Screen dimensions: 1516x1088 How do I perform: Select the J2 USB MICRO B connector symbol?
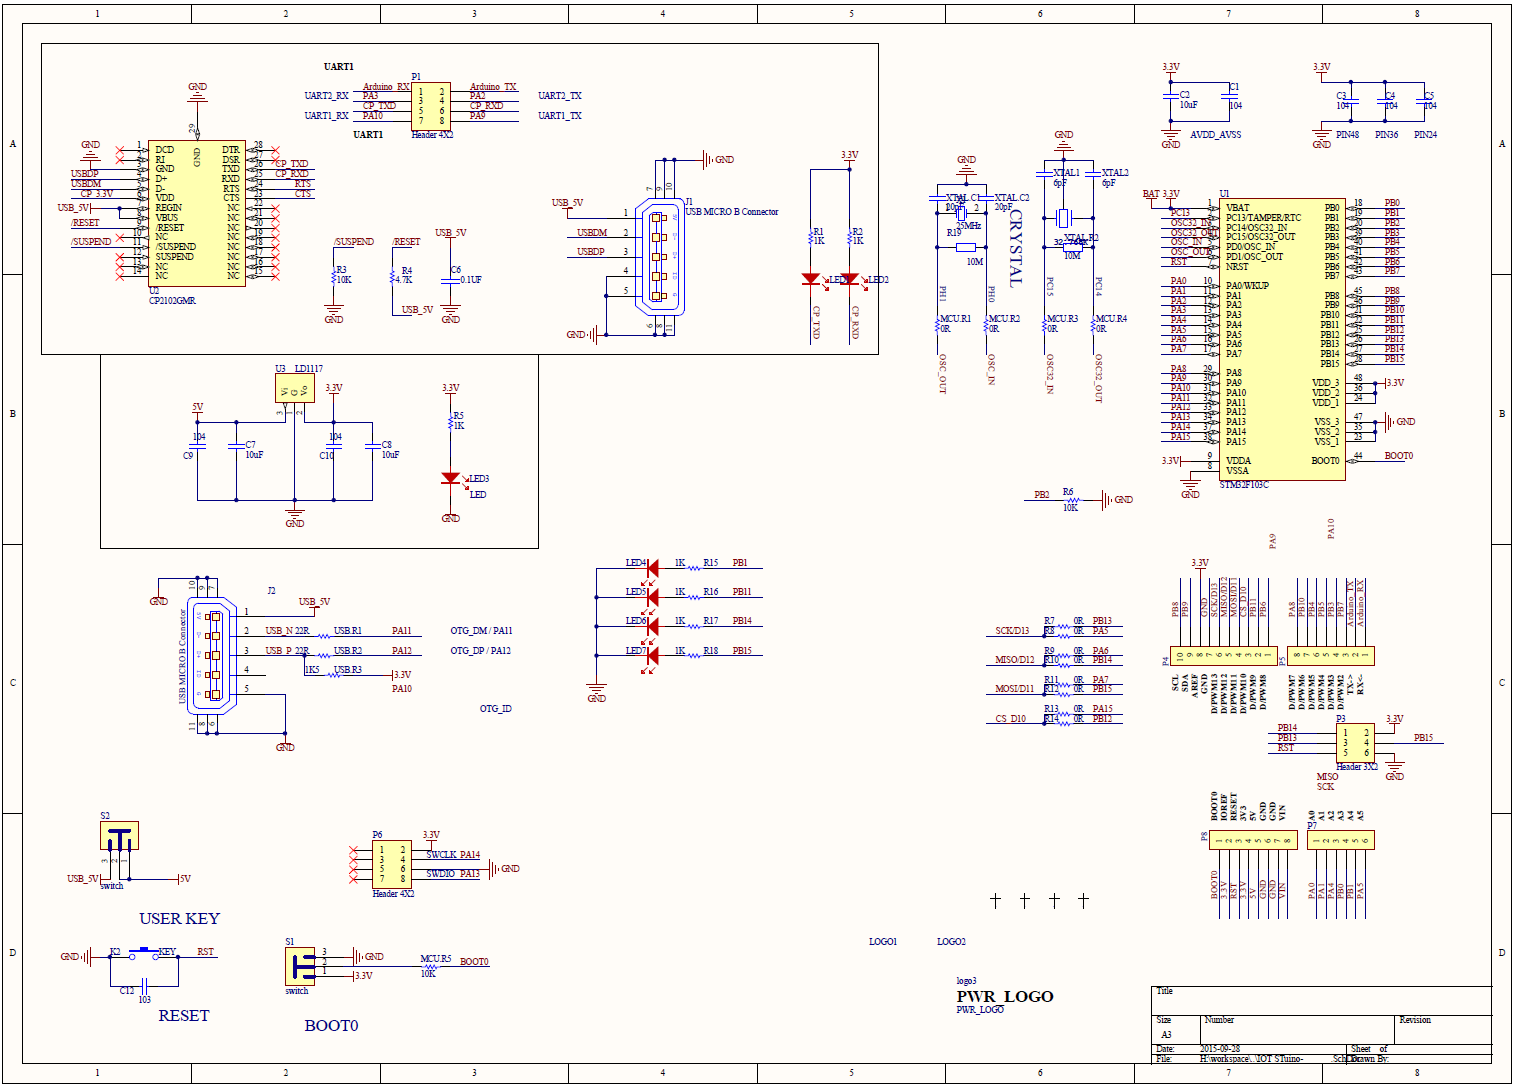coord(214,655)
